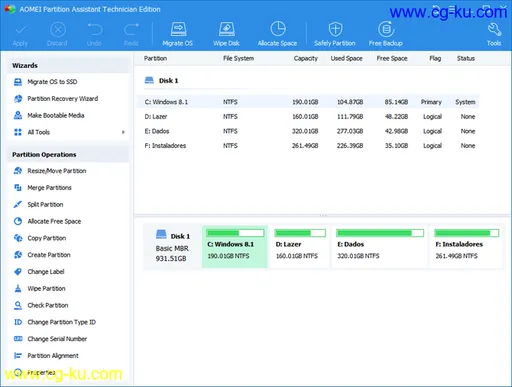The height and width of the screenshot is (387, 512).
Task: Click the Discard toolbar icon
Action: pos(58,30)
